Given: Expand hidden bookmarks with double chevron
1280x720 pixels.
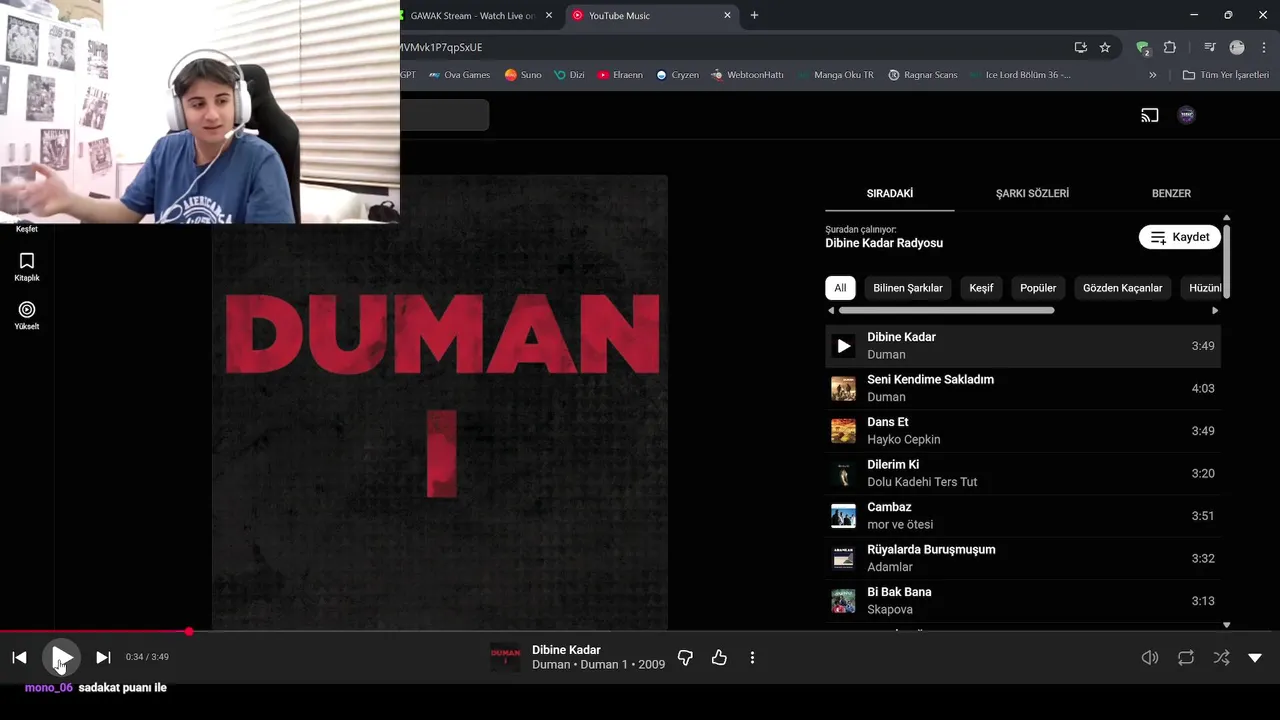Looking at the screenshot, I should (x=1153, y=75).
